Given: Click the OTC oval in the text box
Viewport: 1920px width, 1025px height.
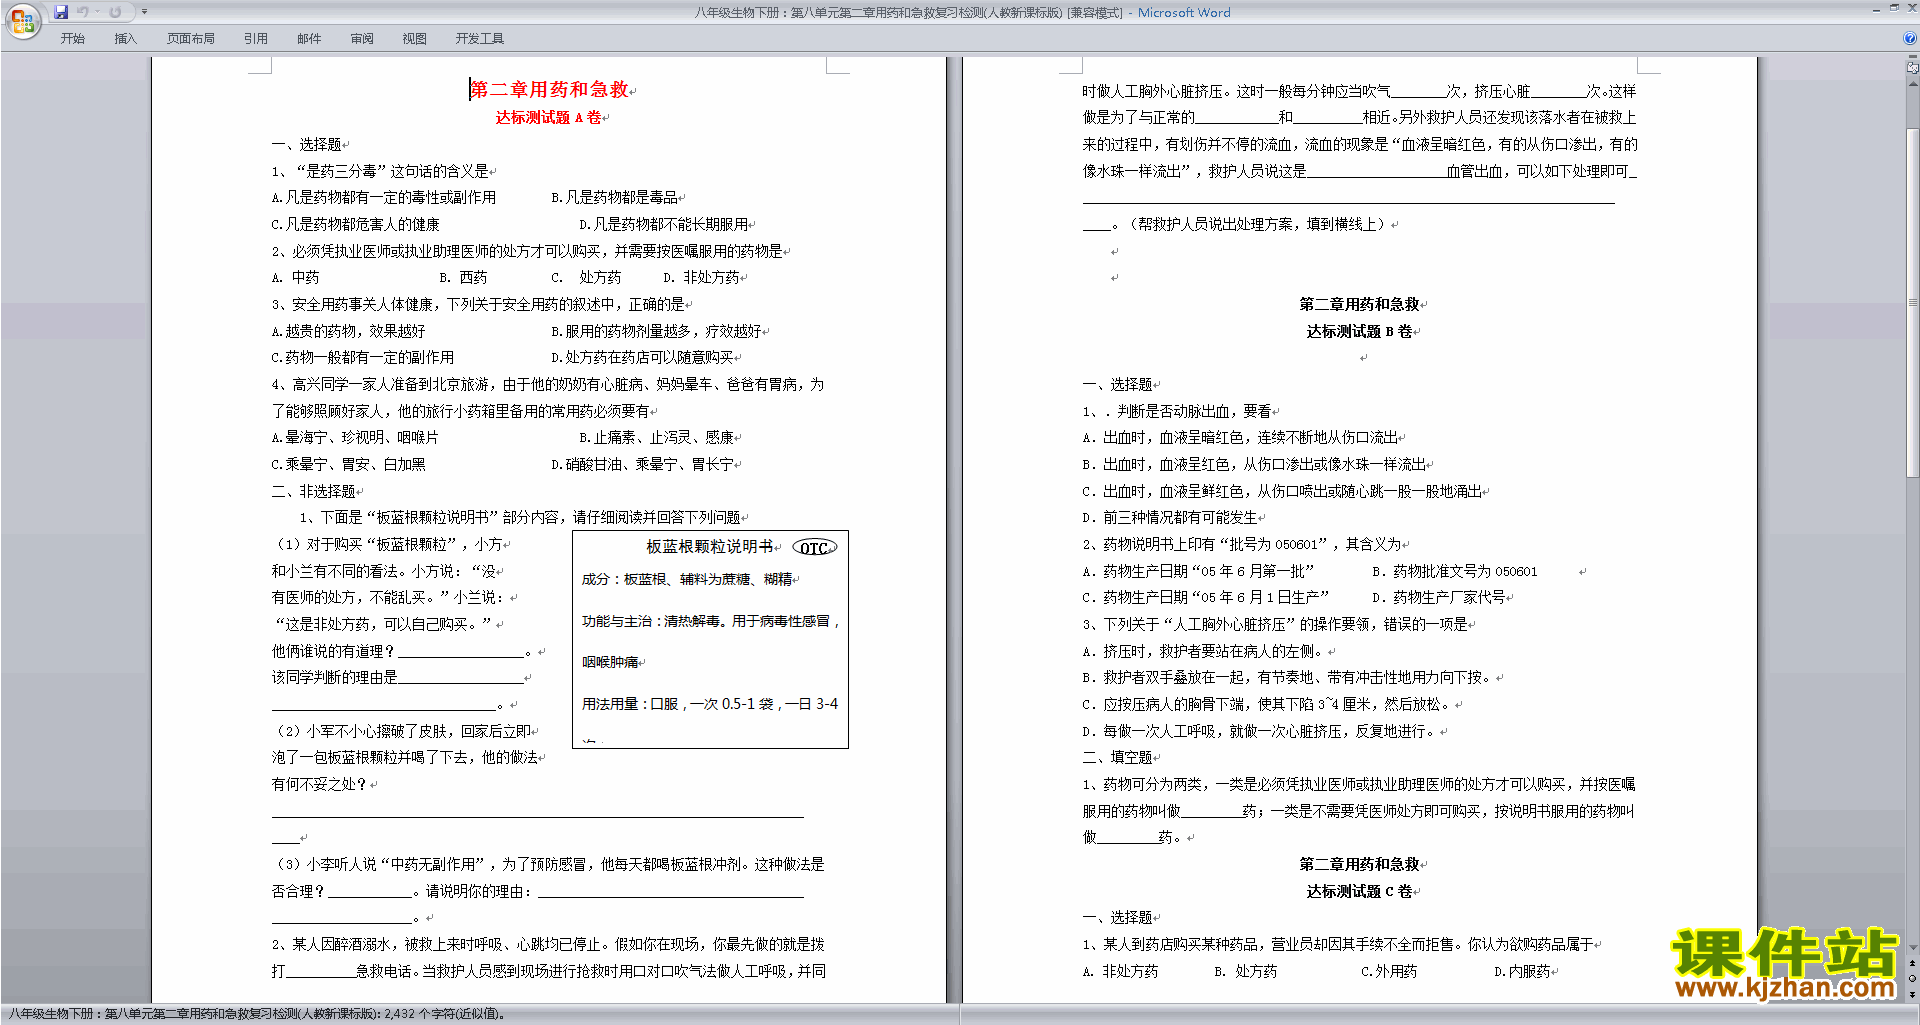Looking at the screenshot, I should 814,548.
